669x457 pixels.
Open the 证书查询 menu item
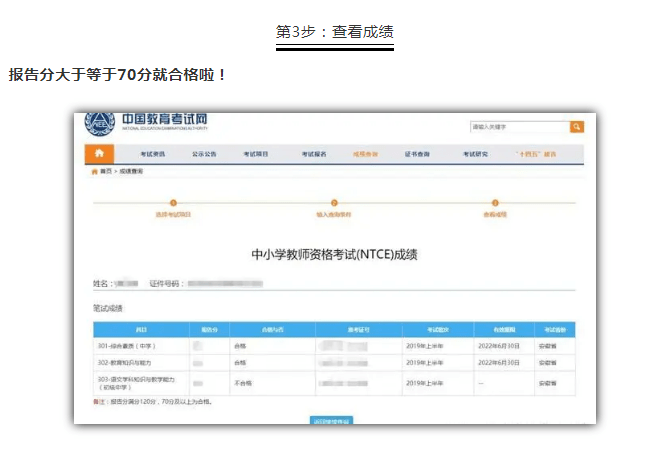point(417,154)
